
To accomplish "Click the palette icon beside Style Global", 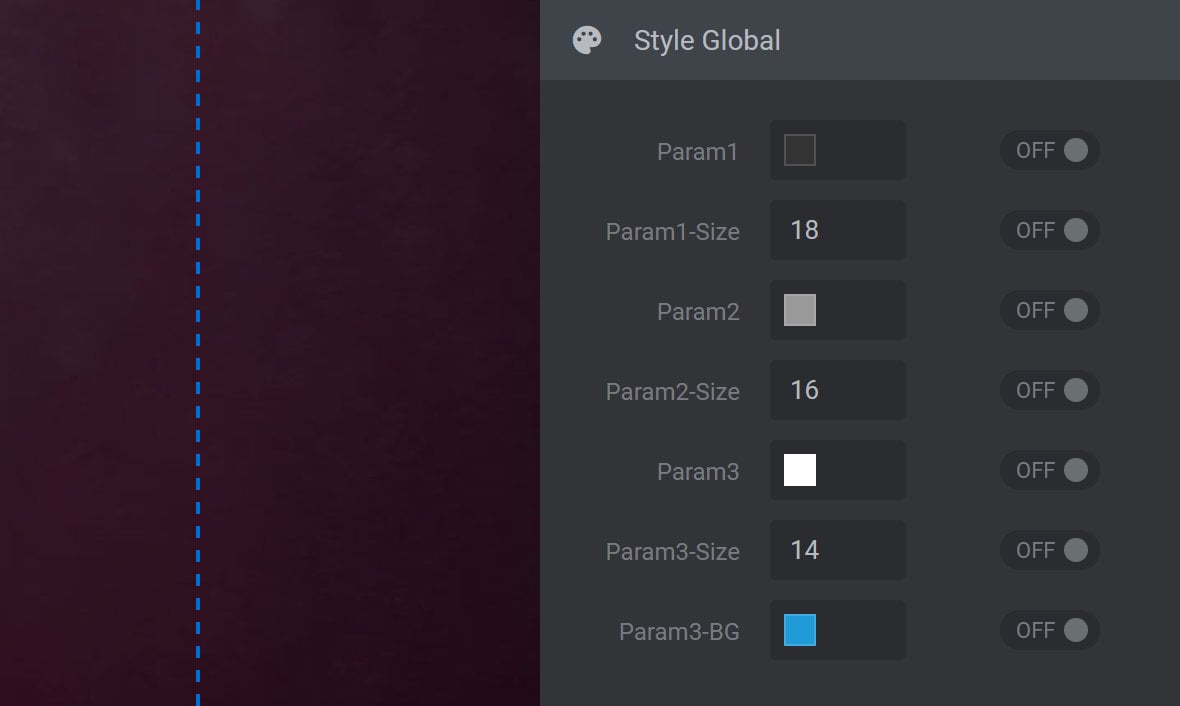I will point(587,41).
